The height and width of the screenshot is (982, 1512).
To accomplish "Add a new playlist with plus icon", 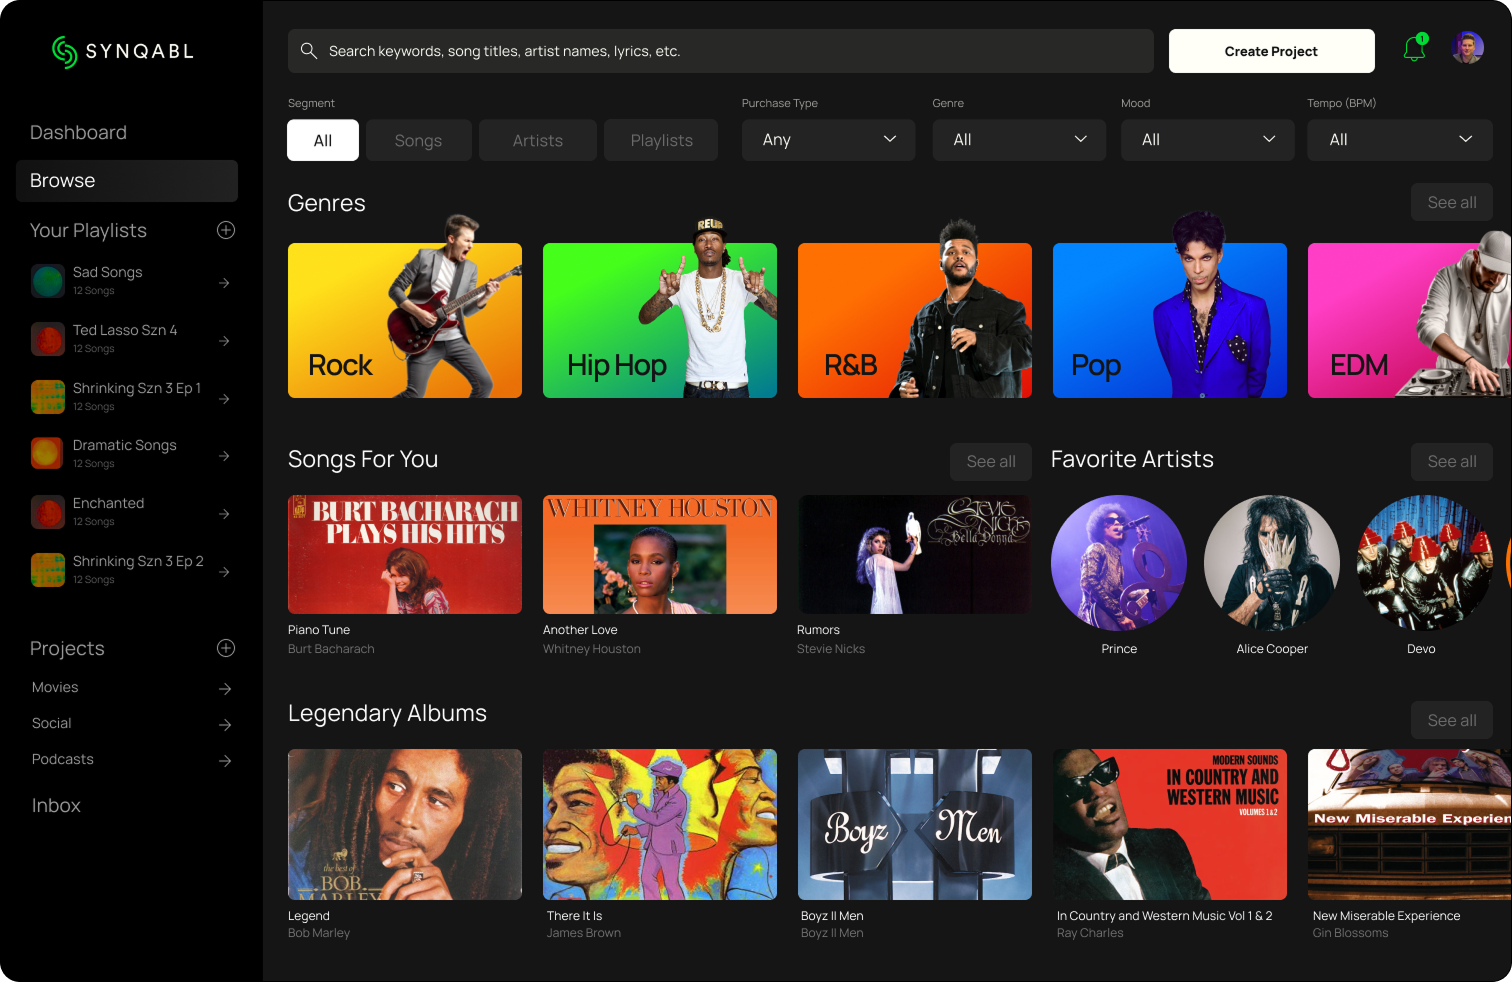I will (x=226, y=230).
